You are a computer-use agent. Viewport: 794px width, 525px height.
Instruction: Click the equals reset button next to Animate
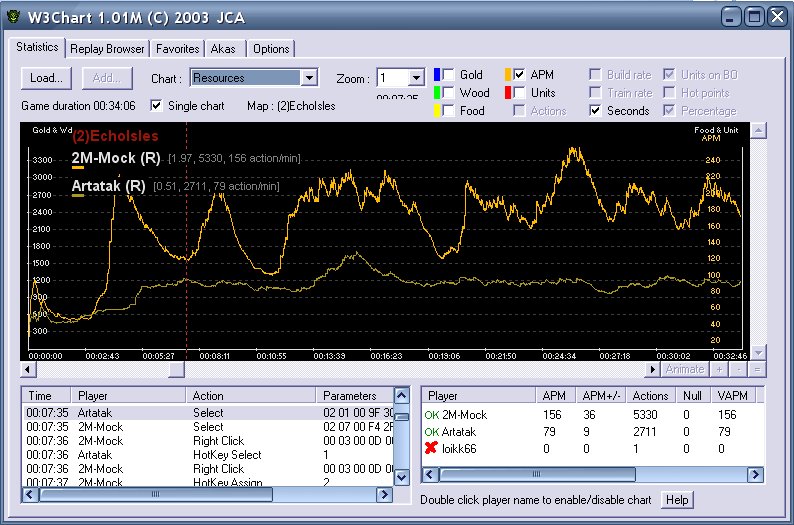click(x=758, y=370)
